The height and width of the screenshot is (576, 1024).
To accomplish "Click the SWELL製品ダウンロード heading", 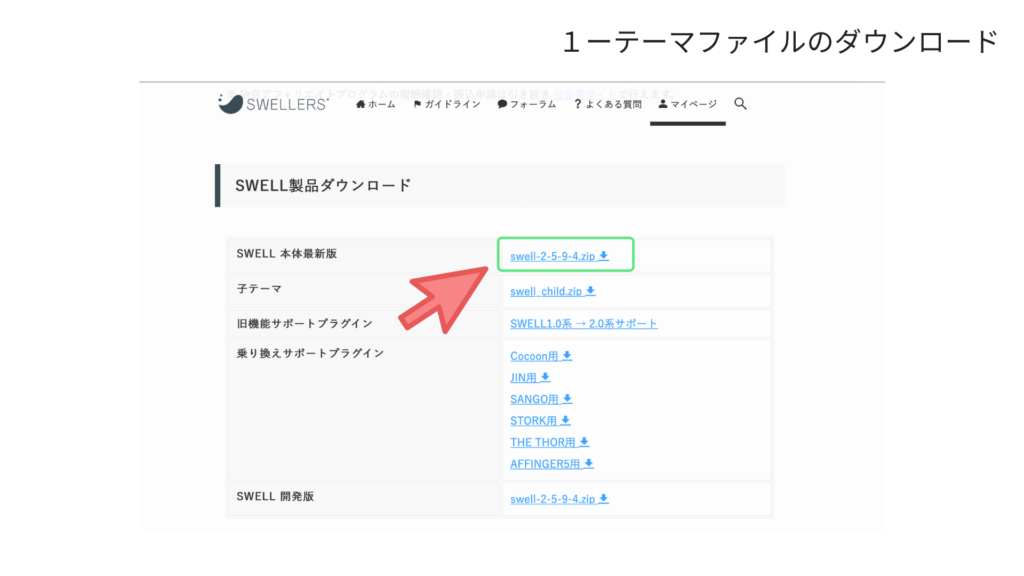I will point(323,185).
